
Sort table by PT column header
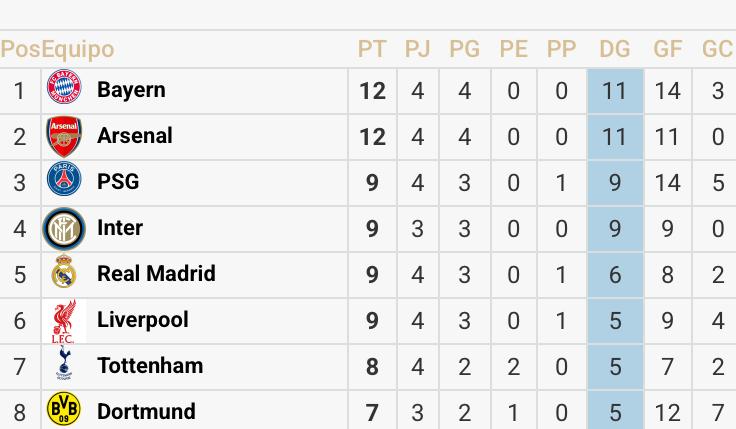[372, 49]
